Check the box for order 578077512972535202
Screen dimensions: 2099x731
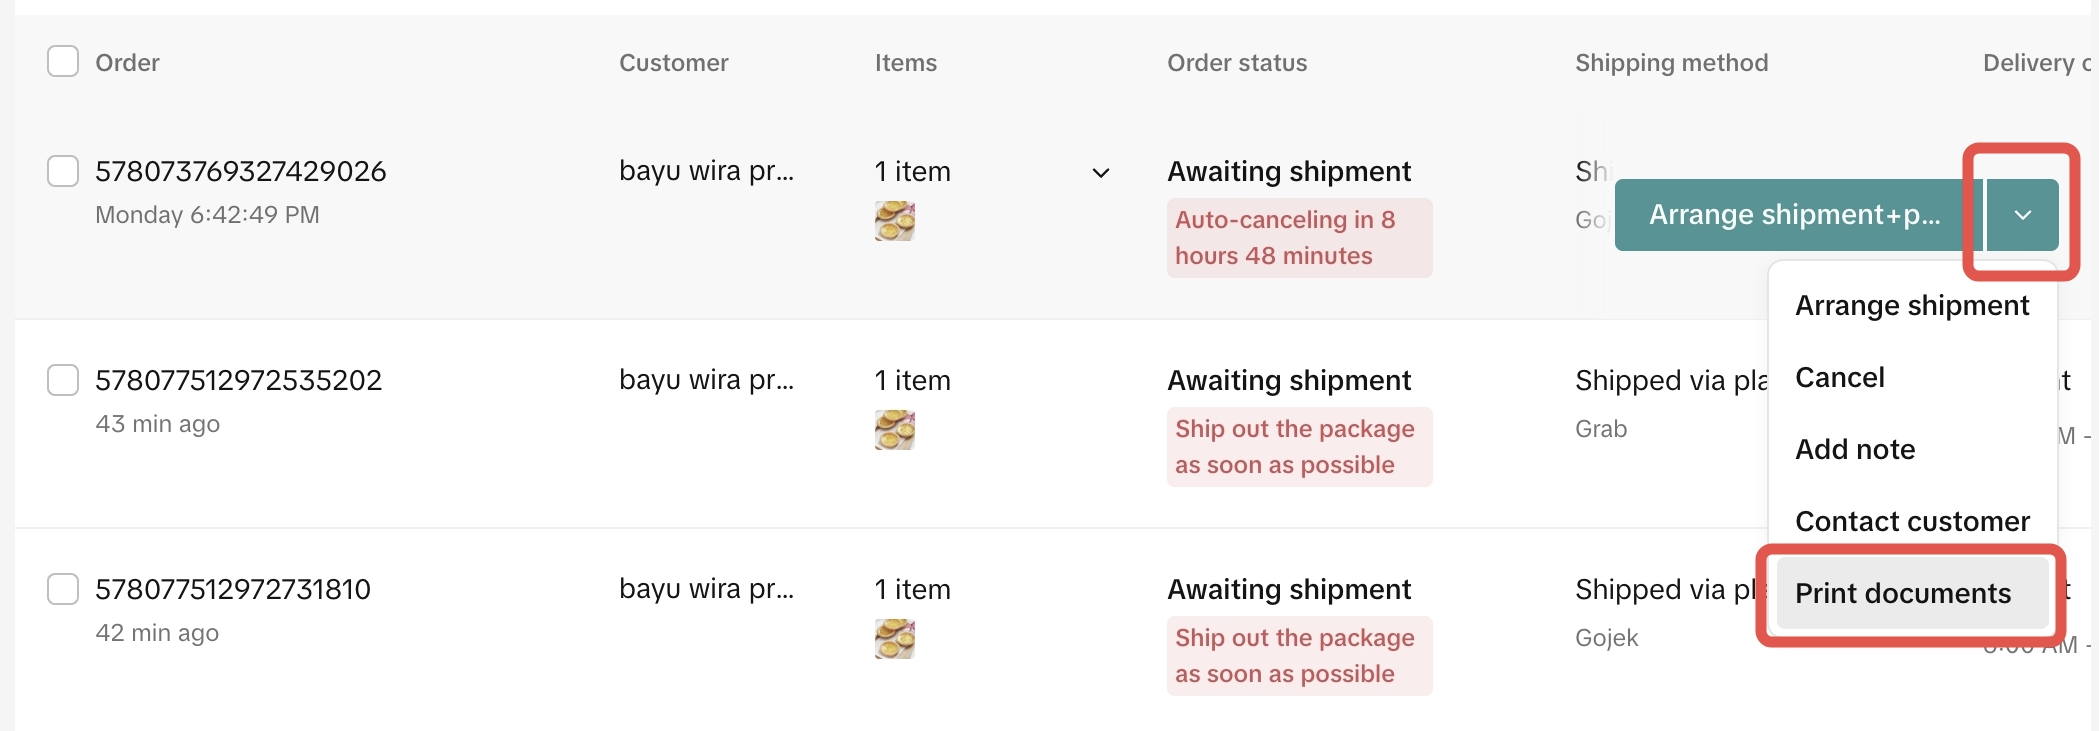click(x=63, y=380)
